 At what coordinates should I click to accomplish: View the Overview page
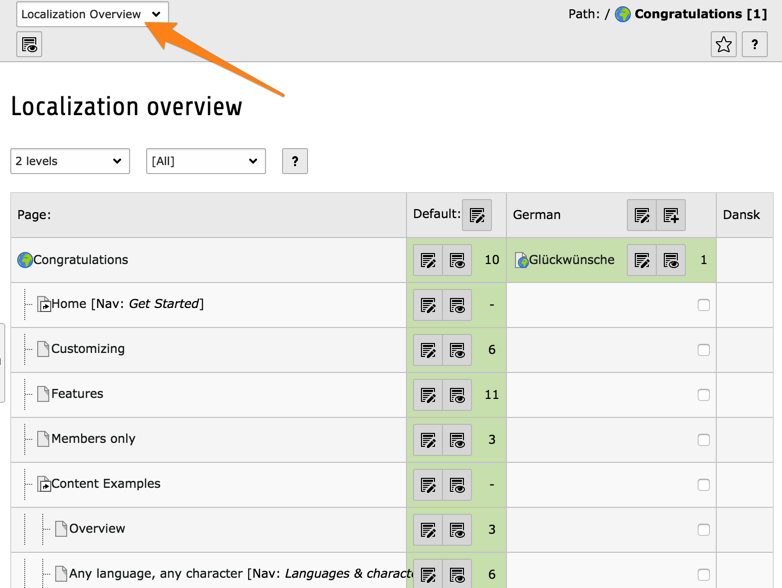[457, 529]
